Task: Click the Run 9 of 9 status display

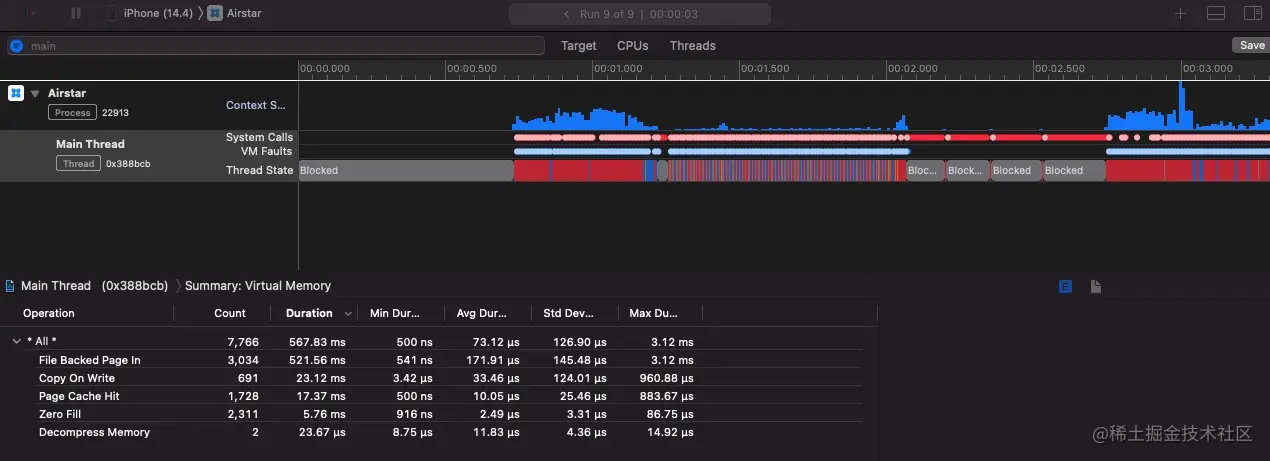Action: pos(640,14)
